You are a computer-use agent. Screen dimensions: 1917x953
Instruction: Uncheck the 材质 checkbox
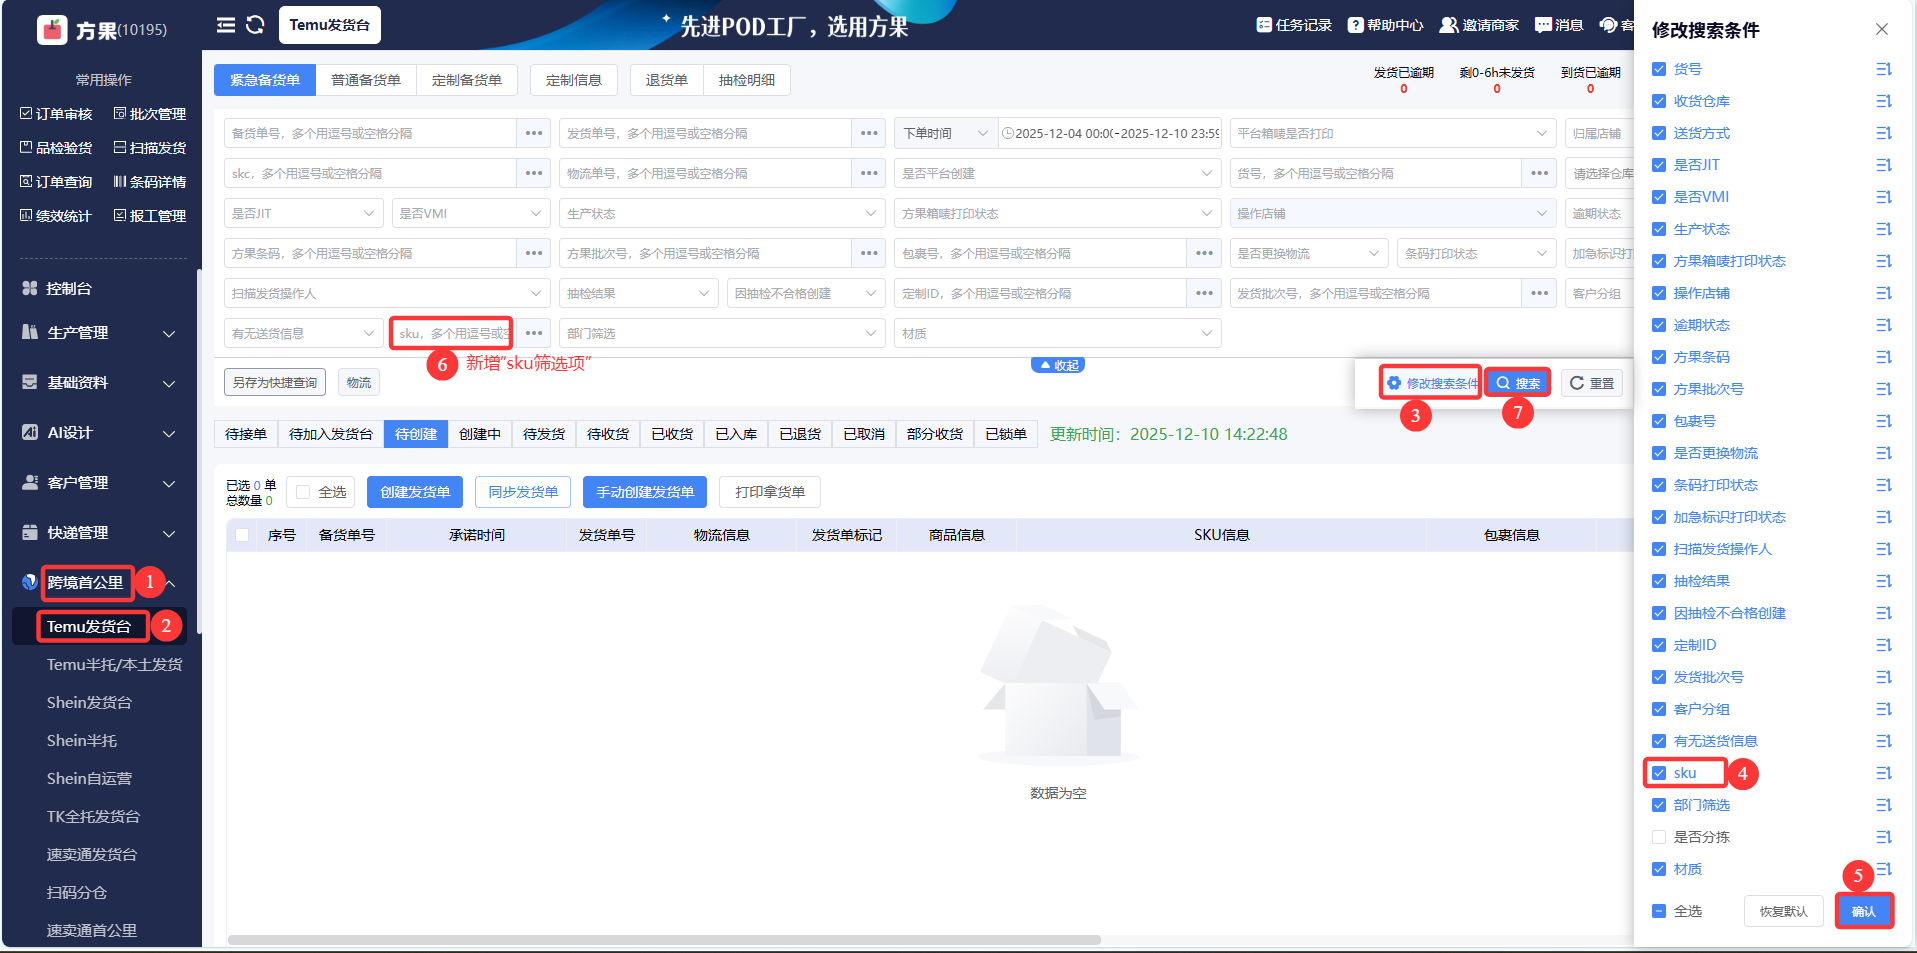point(1659,869)
